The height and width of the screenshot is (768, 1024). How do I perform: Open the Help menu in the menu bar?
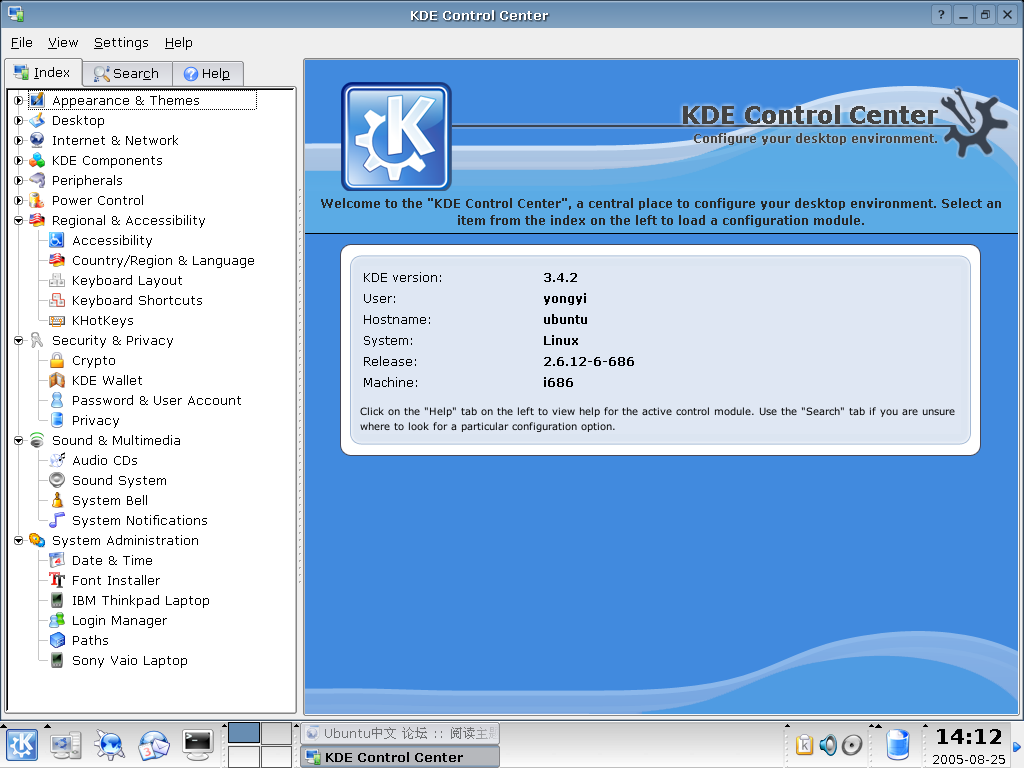coord(178,42)
